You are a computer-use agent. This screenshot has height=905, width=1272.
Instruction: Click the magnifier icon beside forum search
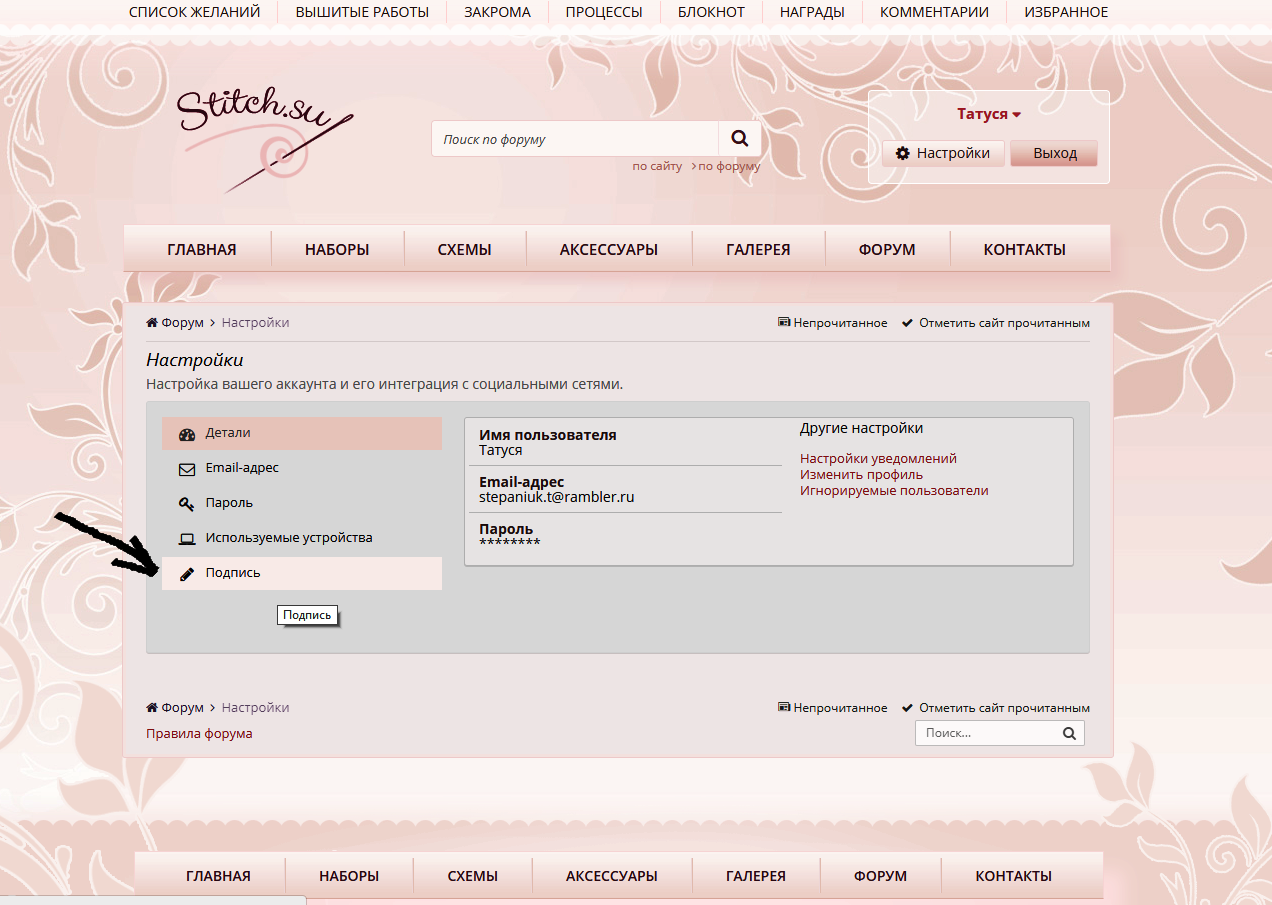pos(740,139)
